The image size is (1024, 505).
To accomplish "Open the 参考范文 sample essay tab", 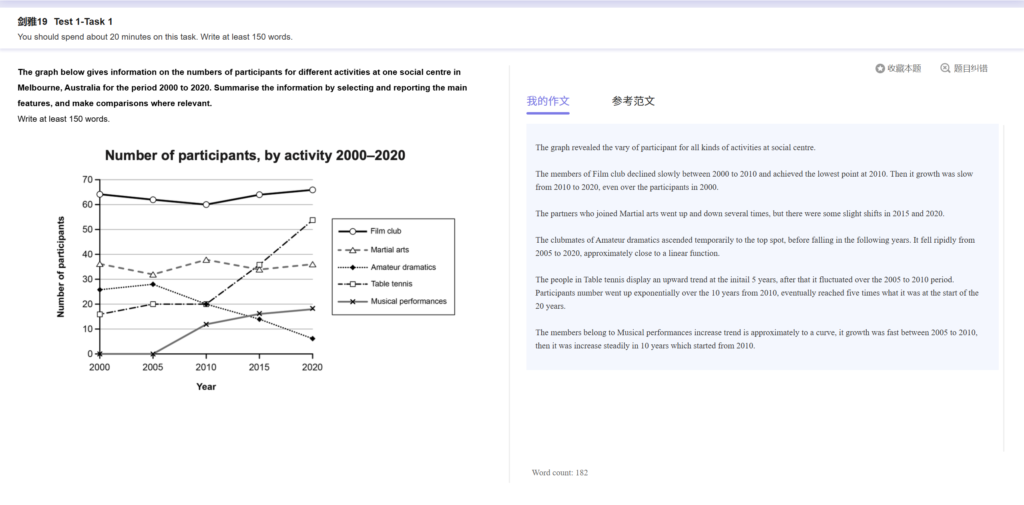I will coord(633,101).
